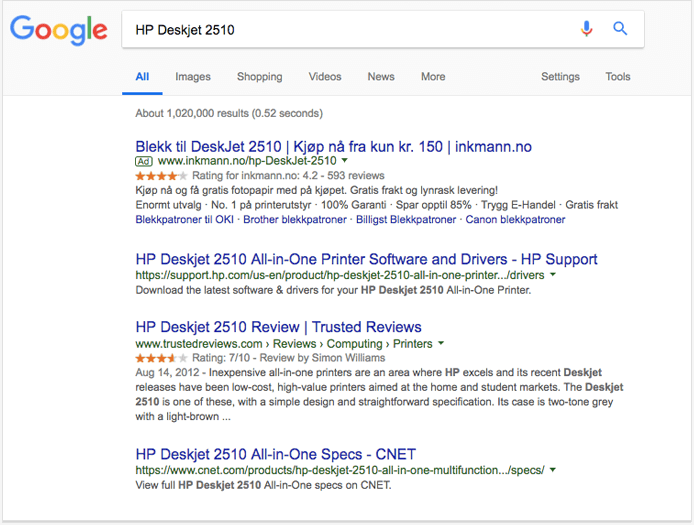Click View full HP Deskjet 2510 specs snippet
Viewport: 694px width, 525px height.
tap(263, 485)
